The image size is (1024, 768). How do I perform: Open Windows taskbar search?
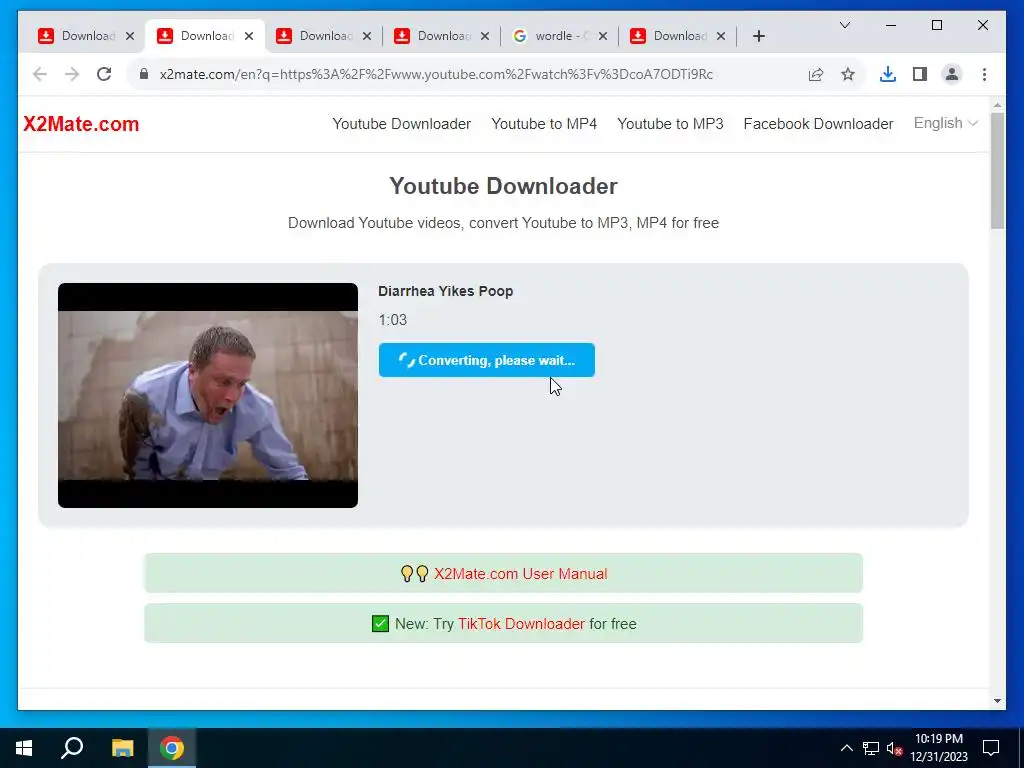[72, 748]
